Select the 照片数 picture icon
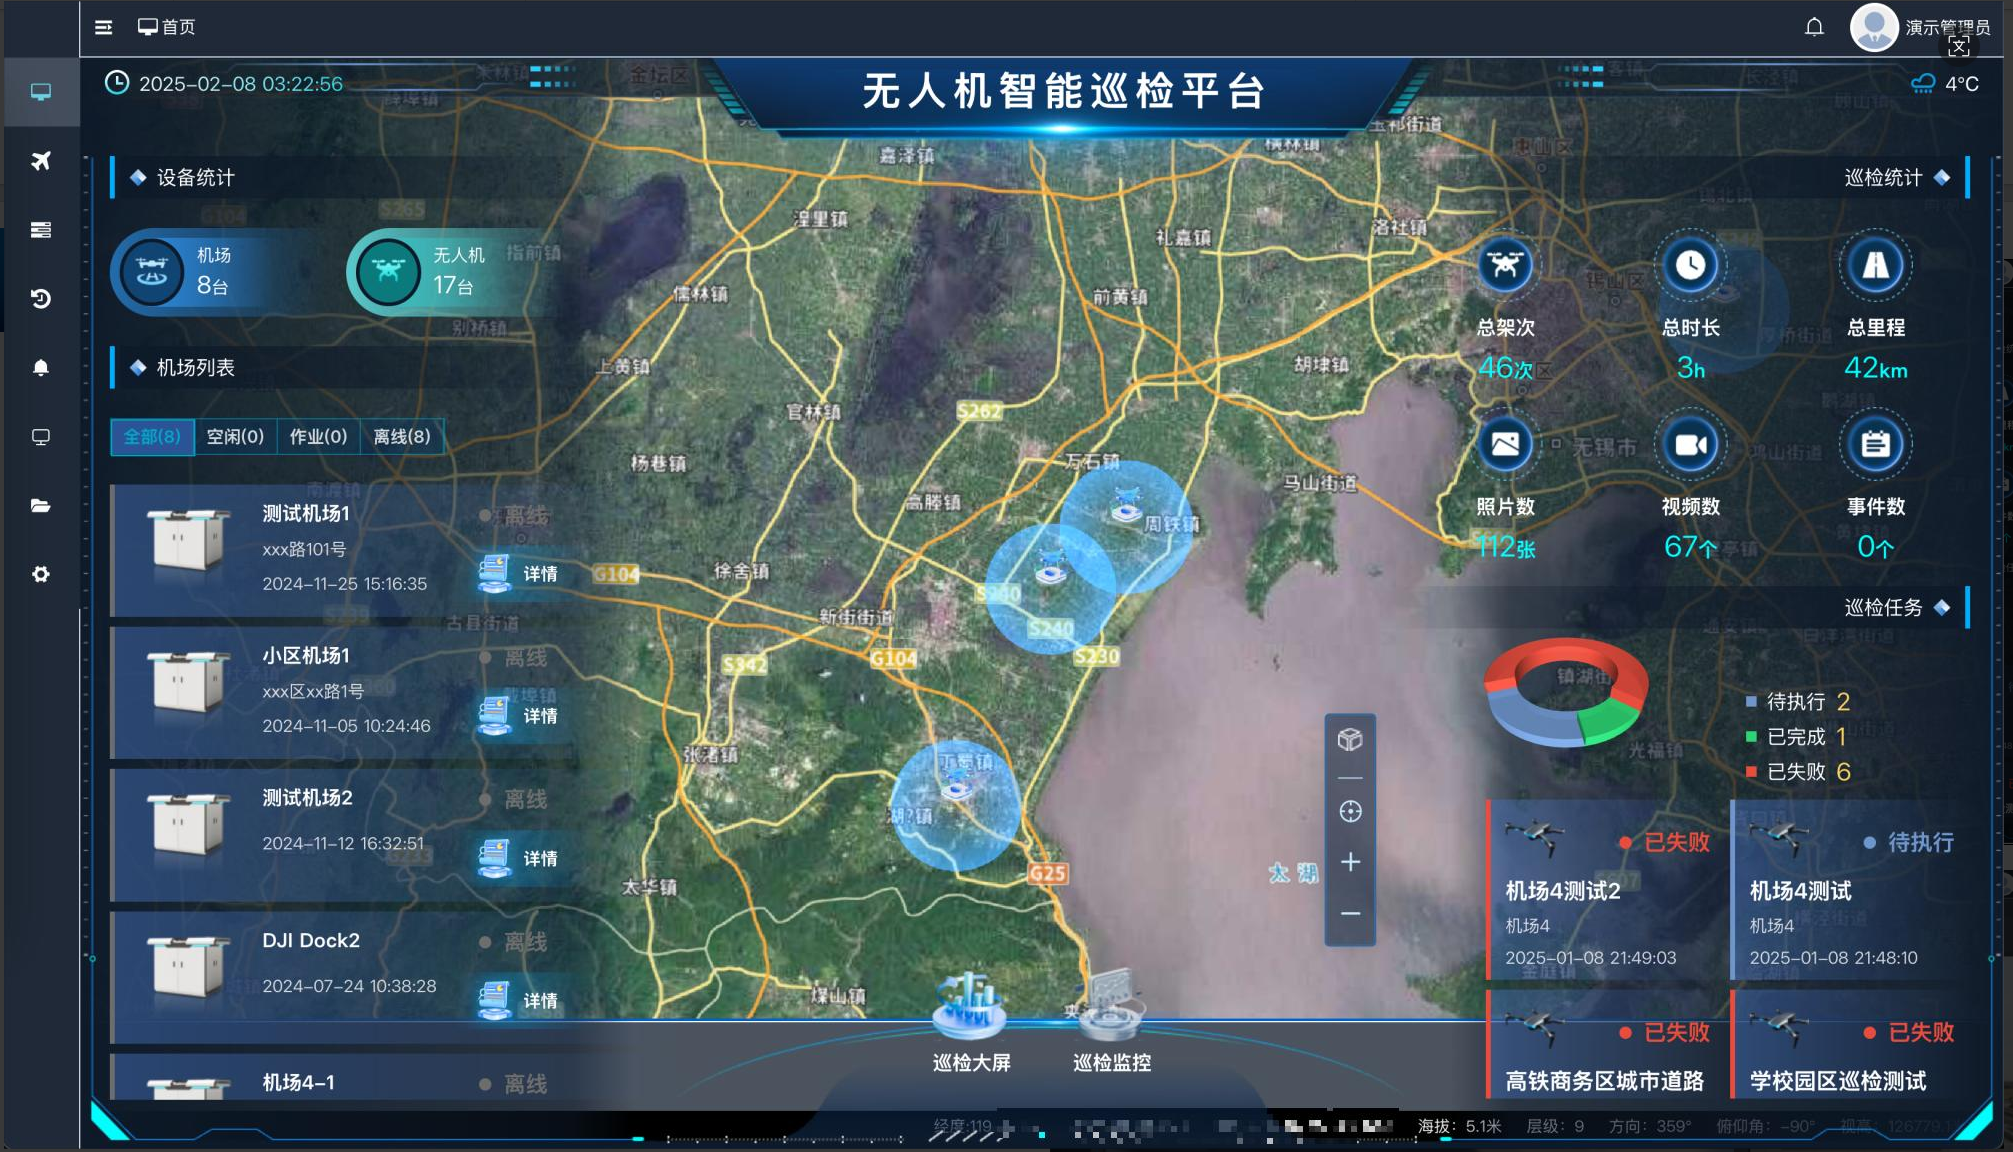Screen dimensions: 2013x1152 coord(1505,445)
